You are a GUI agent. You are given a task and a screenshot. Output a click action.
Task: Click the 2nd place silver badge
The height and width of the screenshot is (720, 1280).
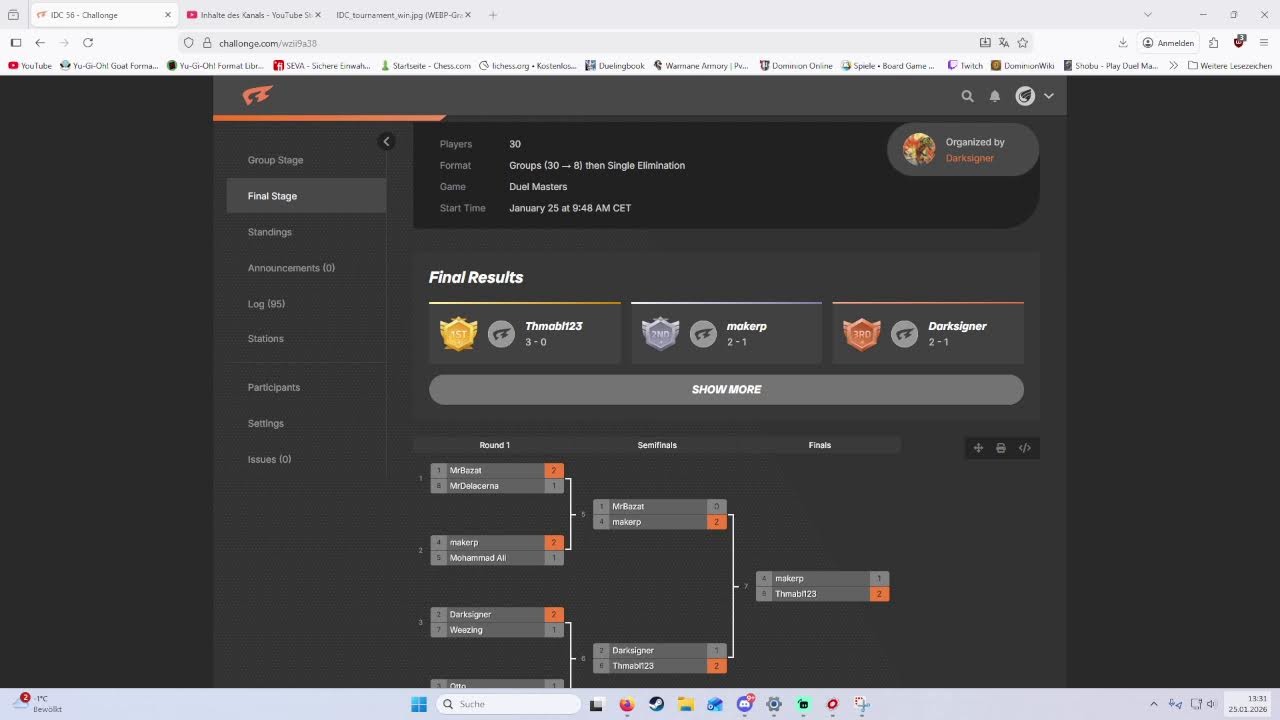[660, 334]
